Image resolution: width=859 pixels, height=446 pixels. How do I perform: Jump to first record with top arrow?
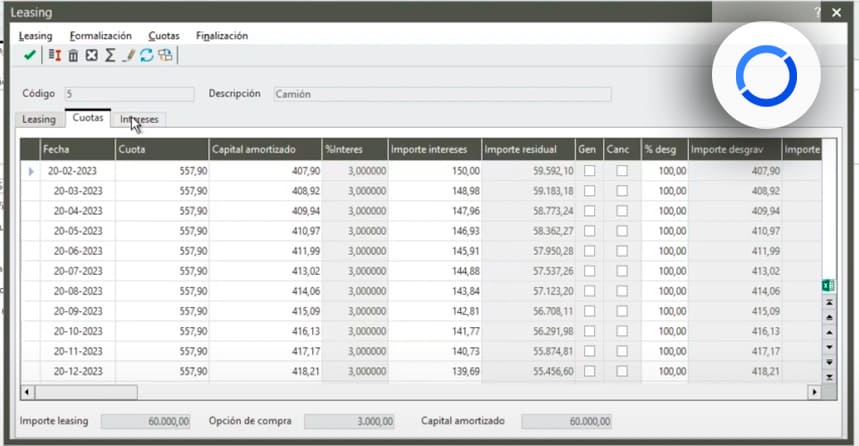[x=829, y=302]
